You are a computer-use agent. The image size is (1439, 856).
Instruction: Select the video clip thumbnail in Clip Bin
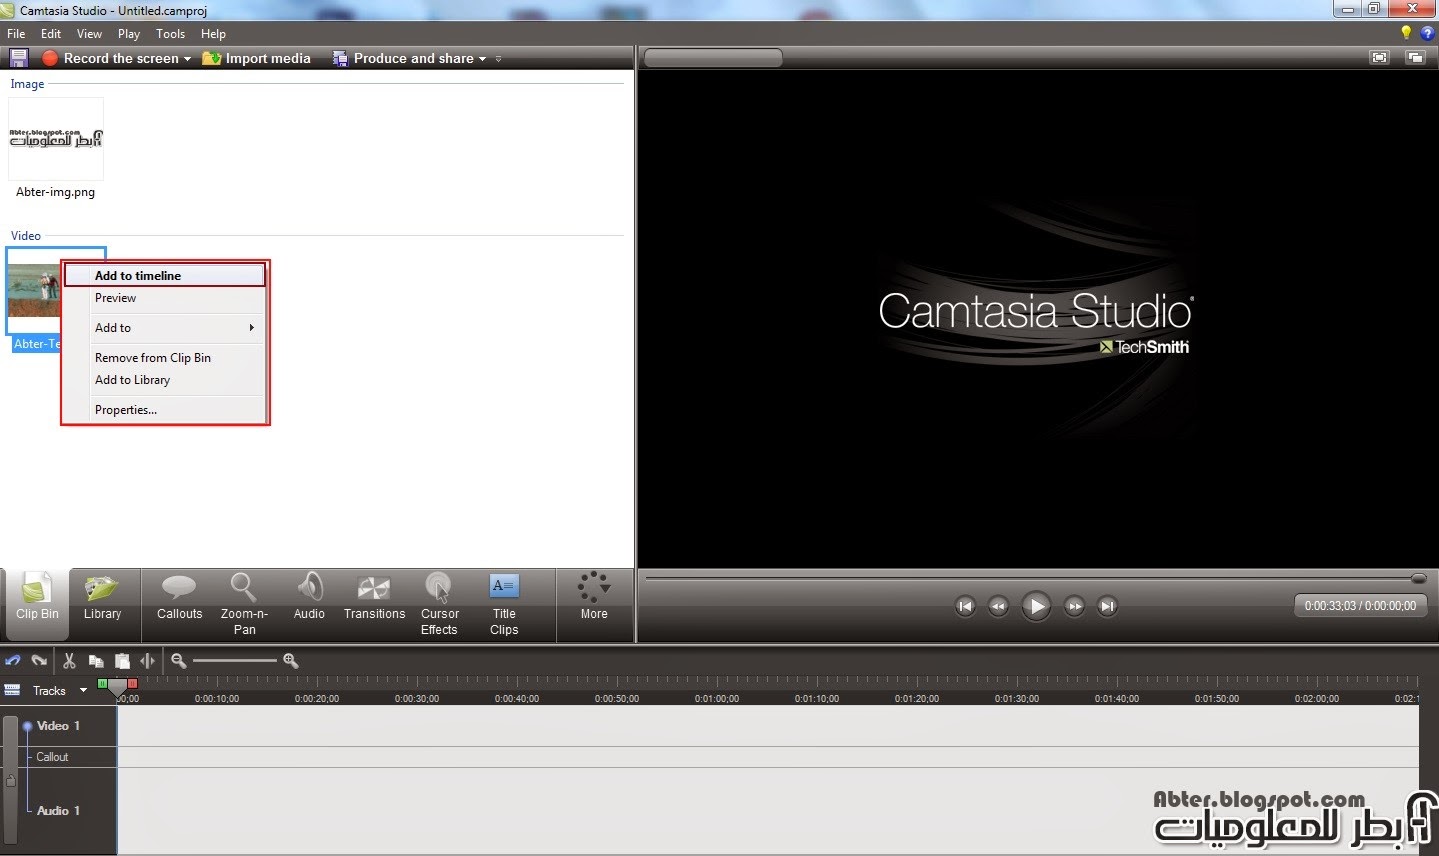point(33,291)
